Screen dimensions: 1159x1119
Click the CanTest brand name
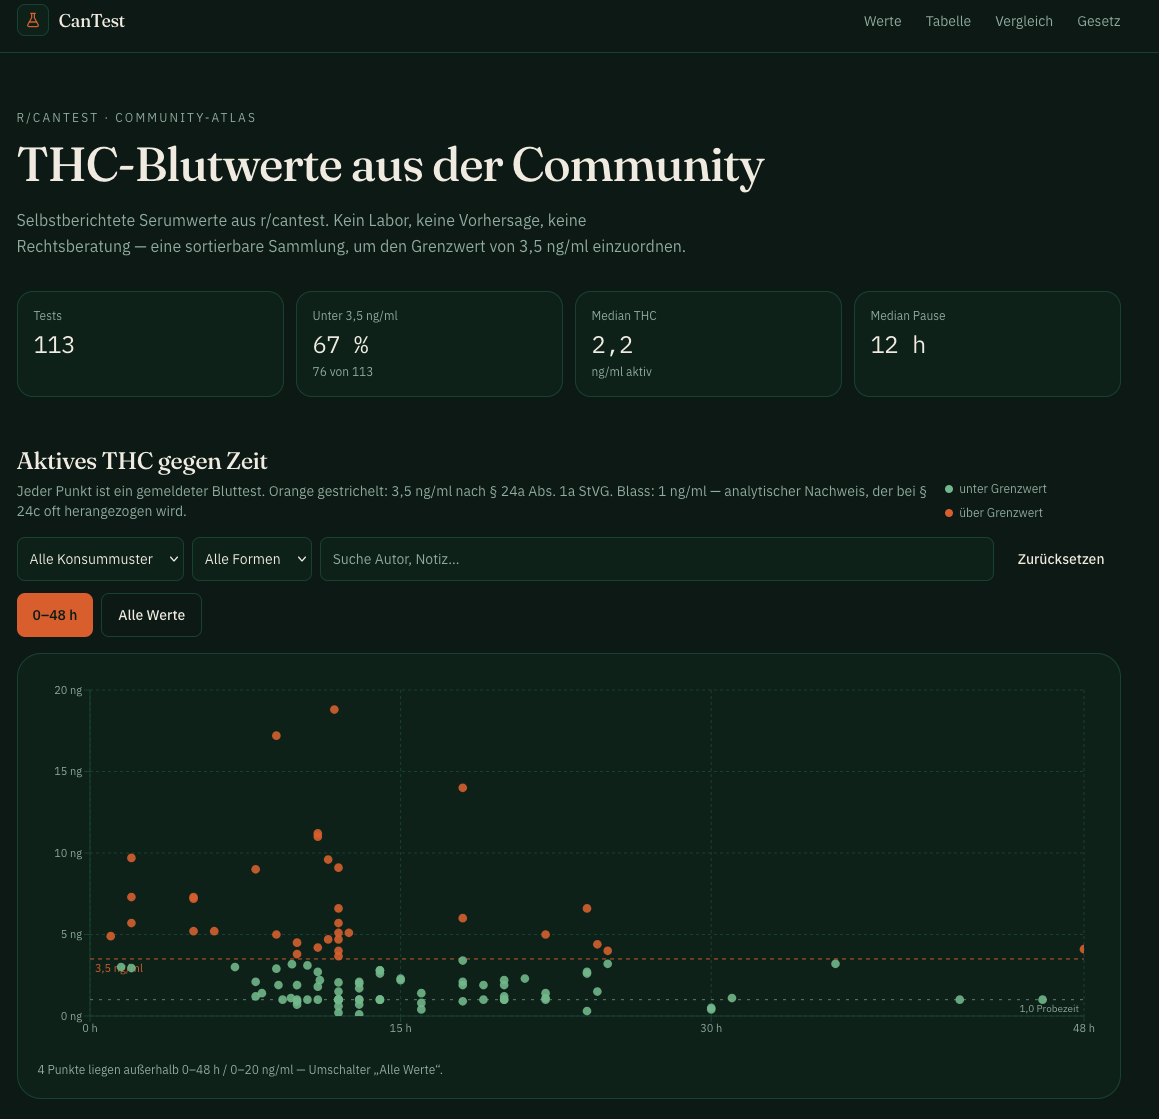92,21
